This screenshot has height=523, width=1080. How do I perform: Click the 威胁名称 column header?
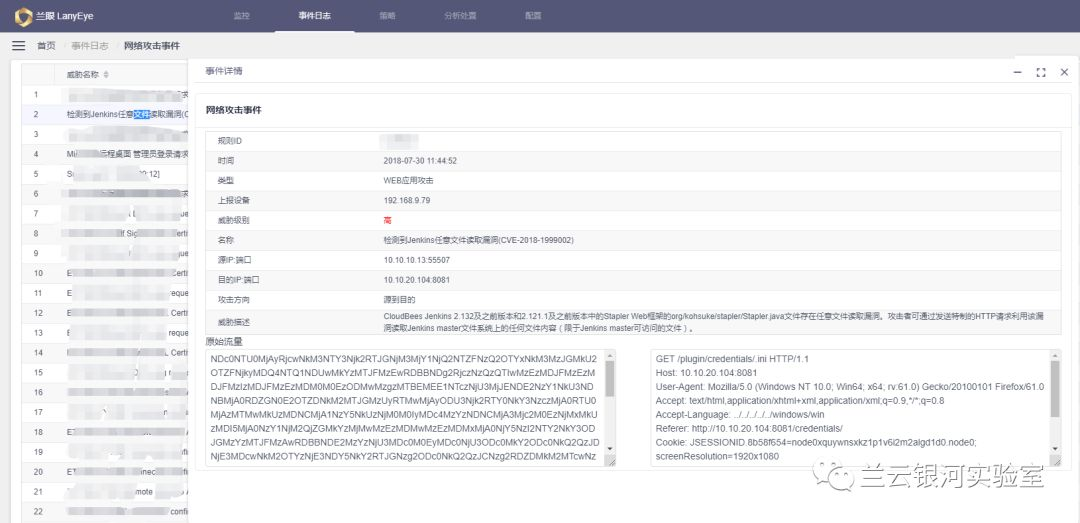pos(83,74)
